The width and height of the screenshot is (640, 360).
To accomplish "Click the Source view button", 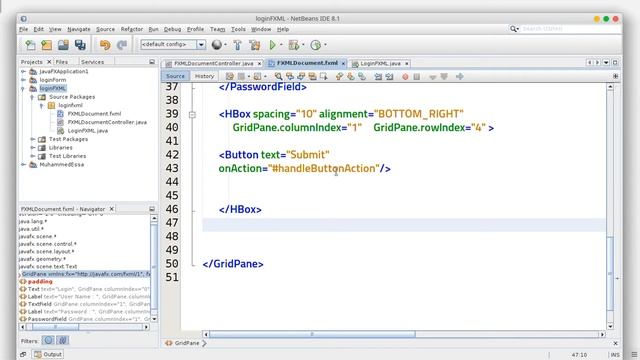I will [176, 76].
